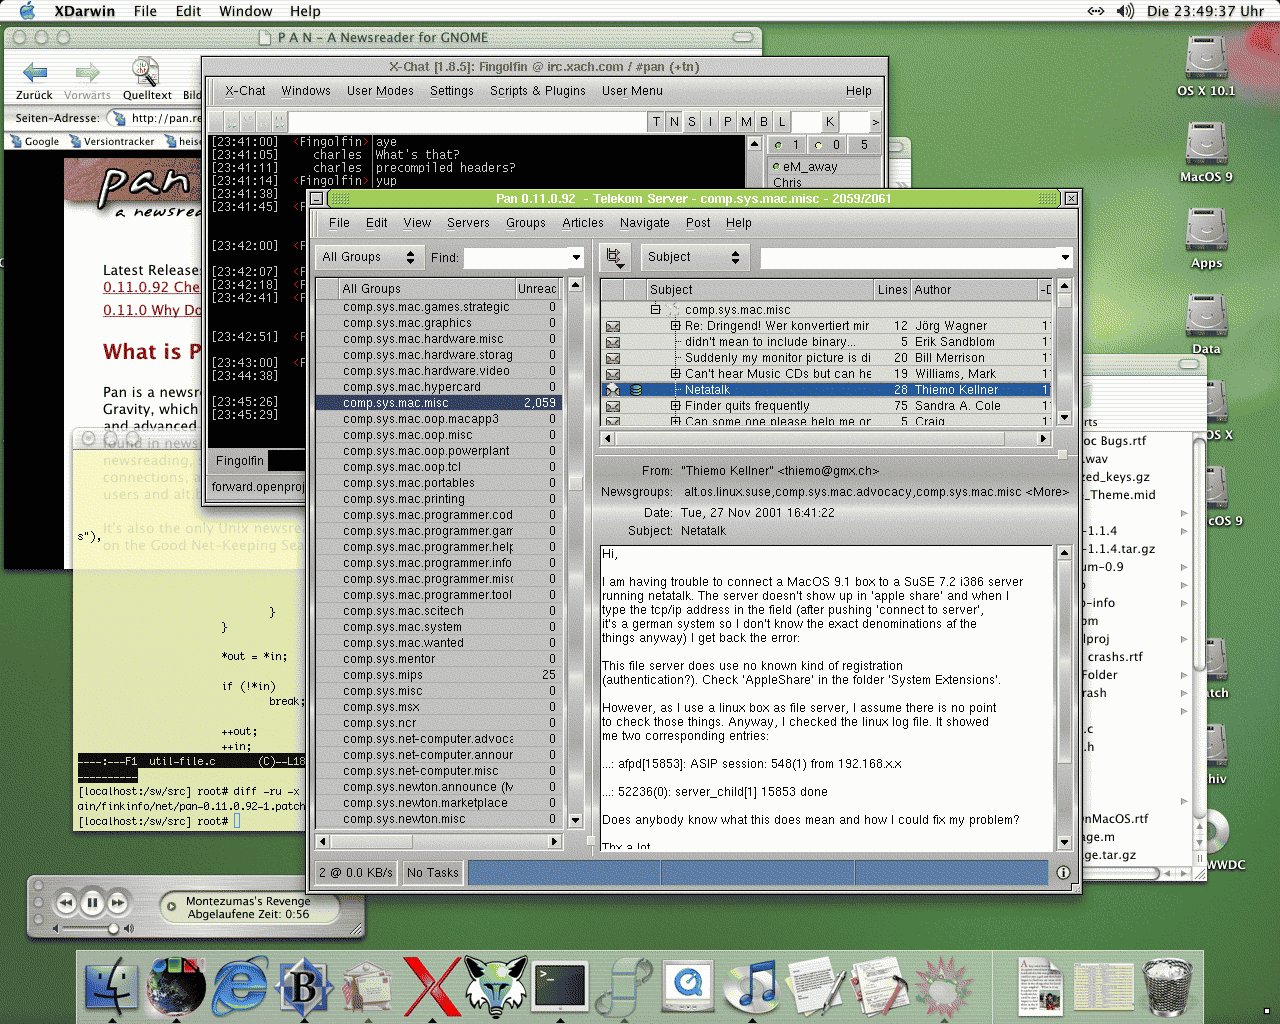
Task: Adjust iTunes mini player volume slider
Action: point(113,929)
